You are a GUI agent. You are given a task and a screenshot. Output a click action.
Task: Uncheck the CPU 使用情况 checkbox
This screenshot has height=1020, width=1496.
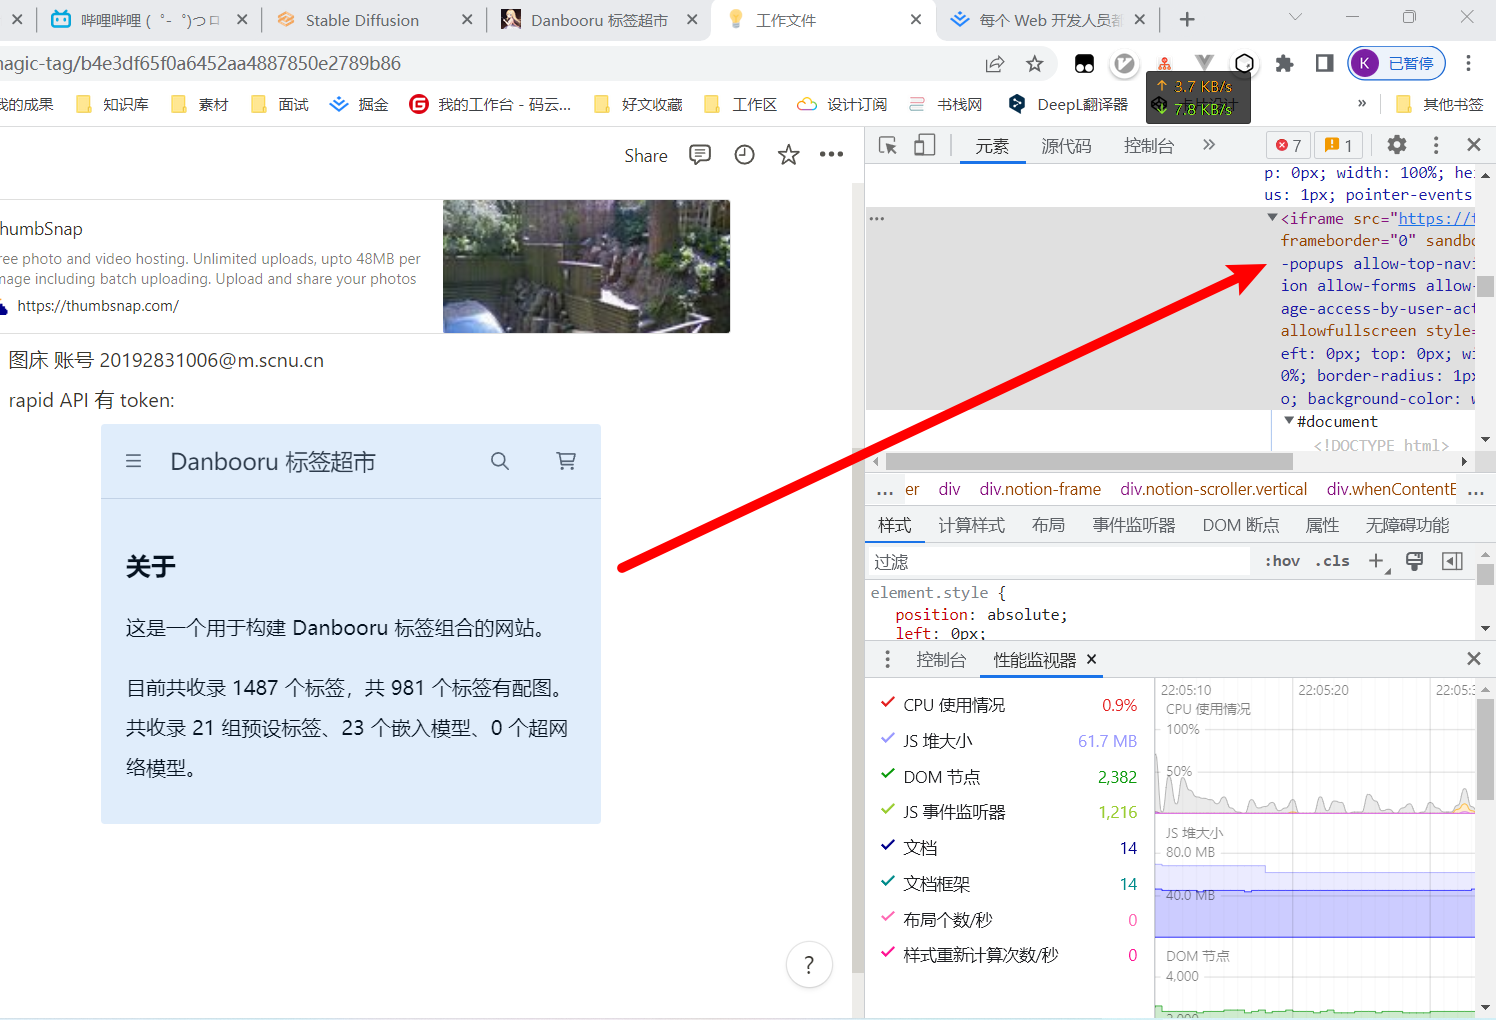pyautogui.click(x=888, y=702)
